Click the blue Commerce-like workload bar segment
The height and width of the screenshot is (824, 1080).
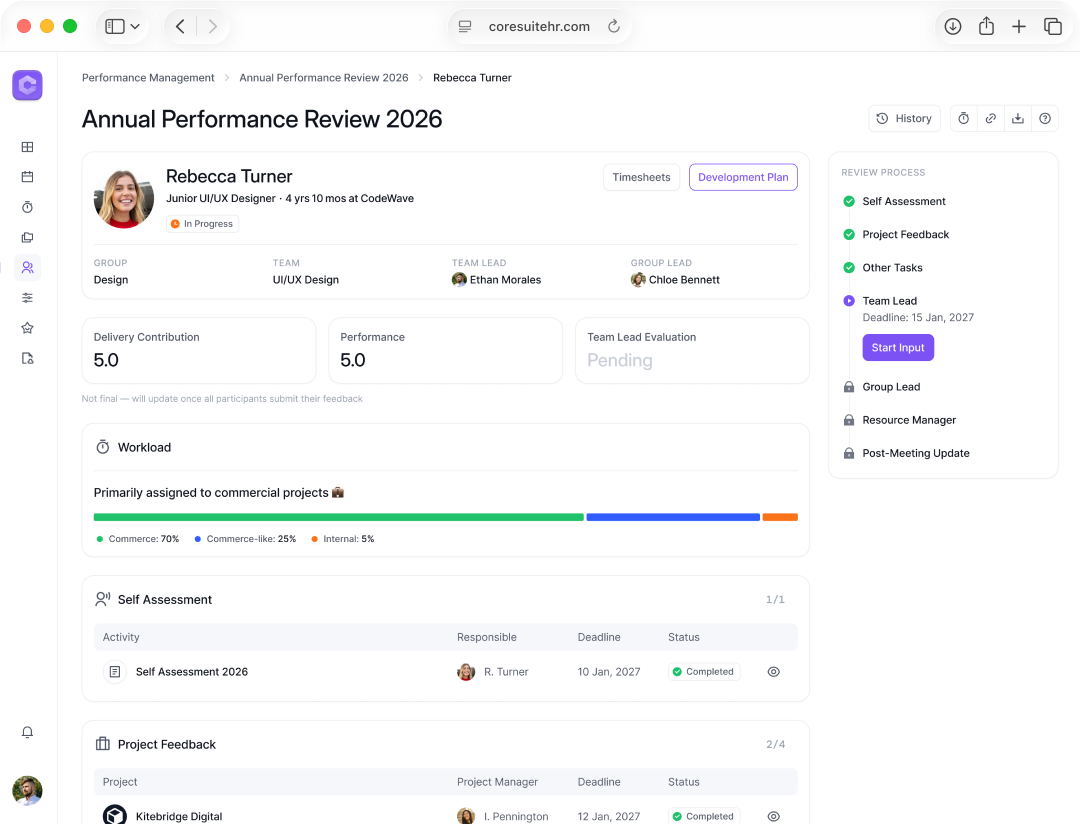672,517
